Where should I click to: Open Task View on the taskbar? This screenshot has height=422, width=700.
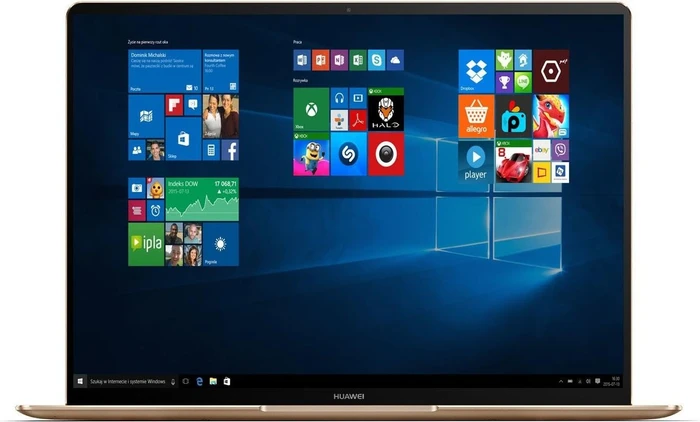point(186,381)
